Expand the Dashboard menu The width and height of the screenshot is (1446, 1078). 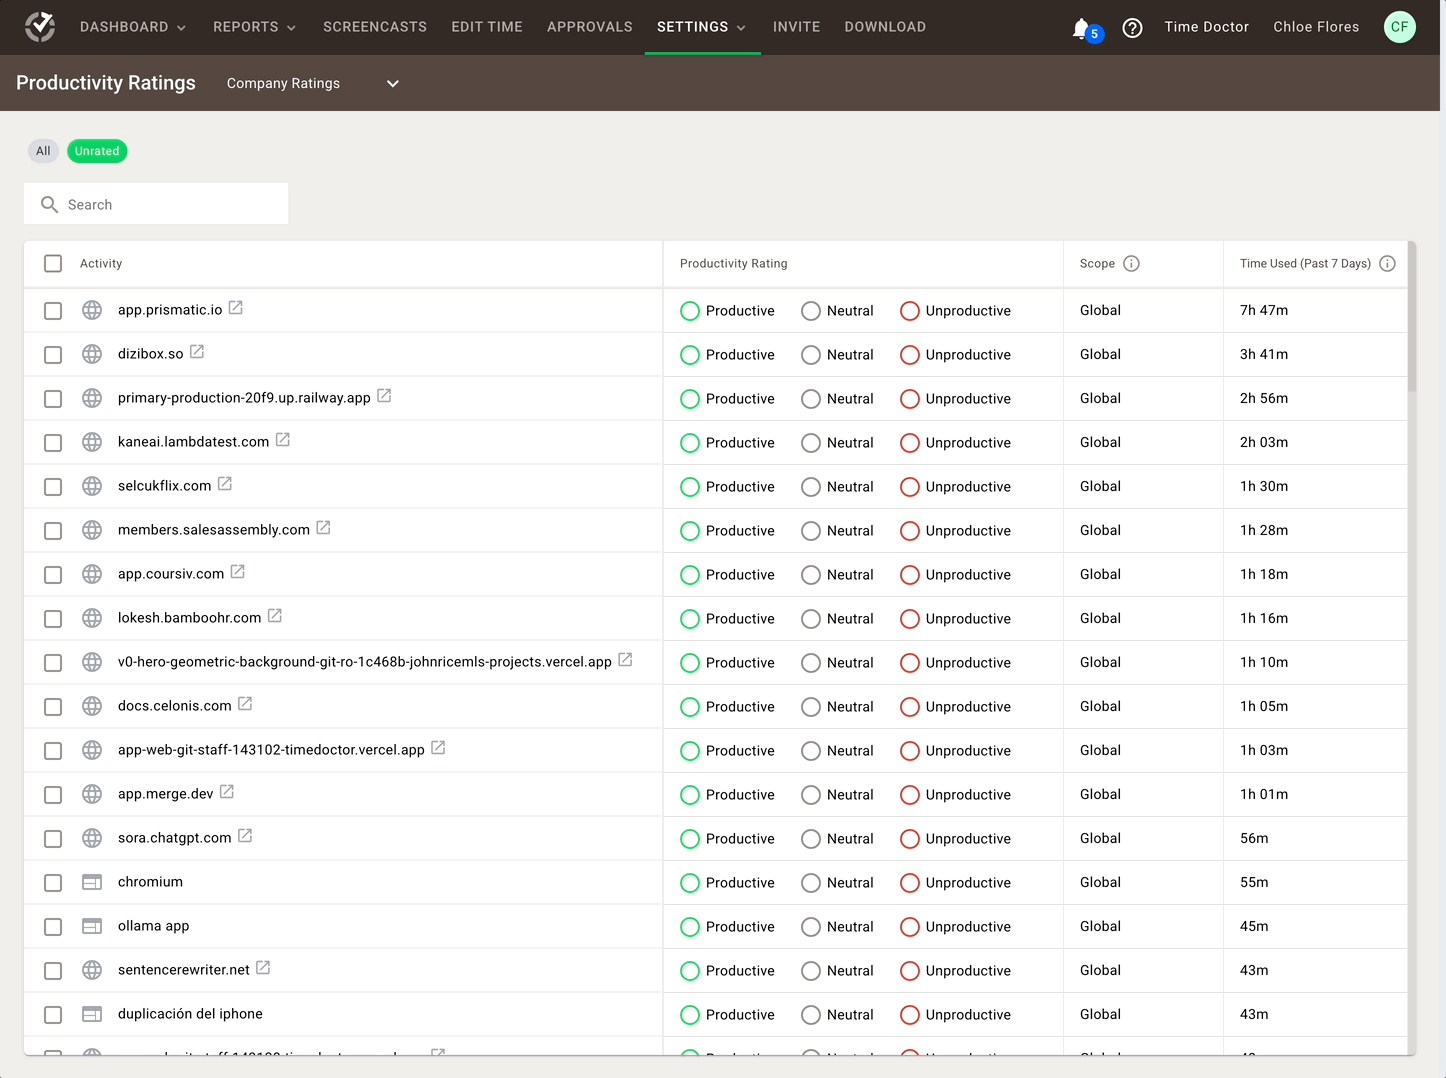coord(133,27)
